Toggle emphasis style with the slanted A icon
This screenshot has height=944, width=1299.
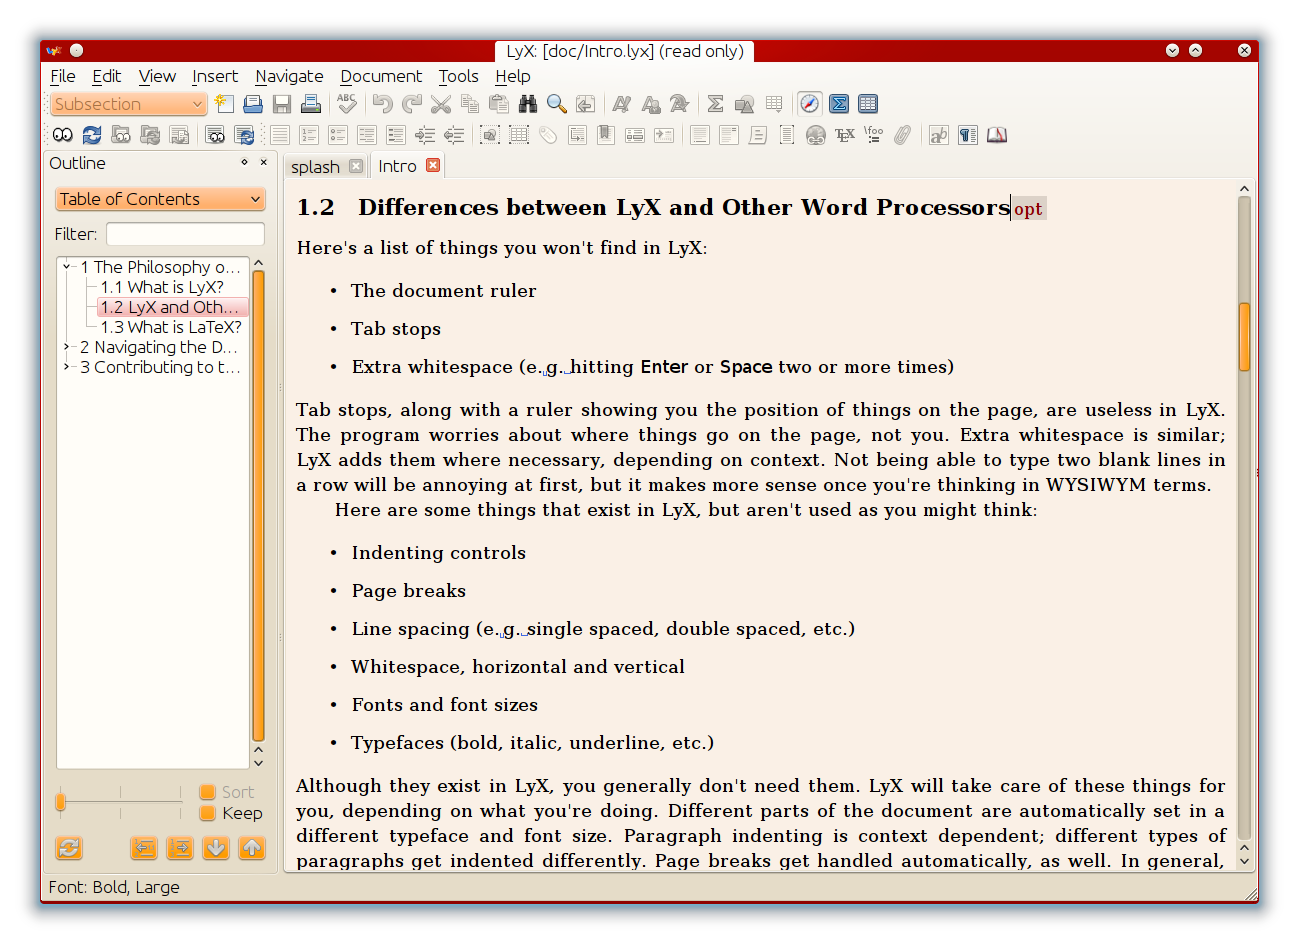[621, 104]
